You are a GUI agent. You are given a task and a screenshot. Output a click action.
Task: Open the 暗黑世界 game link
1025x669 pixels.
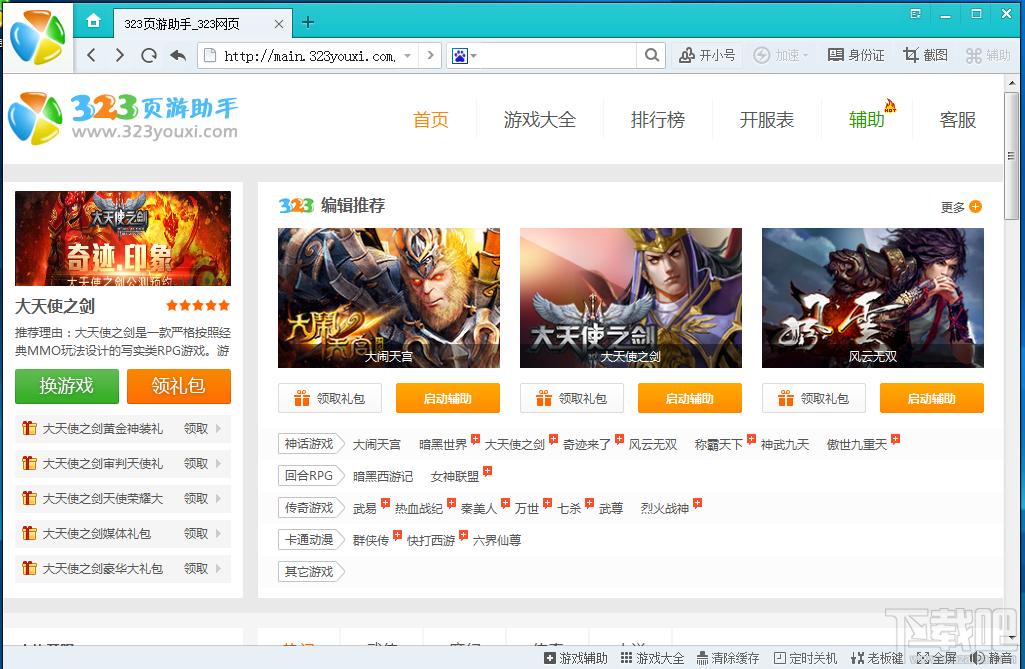point(443,445)
